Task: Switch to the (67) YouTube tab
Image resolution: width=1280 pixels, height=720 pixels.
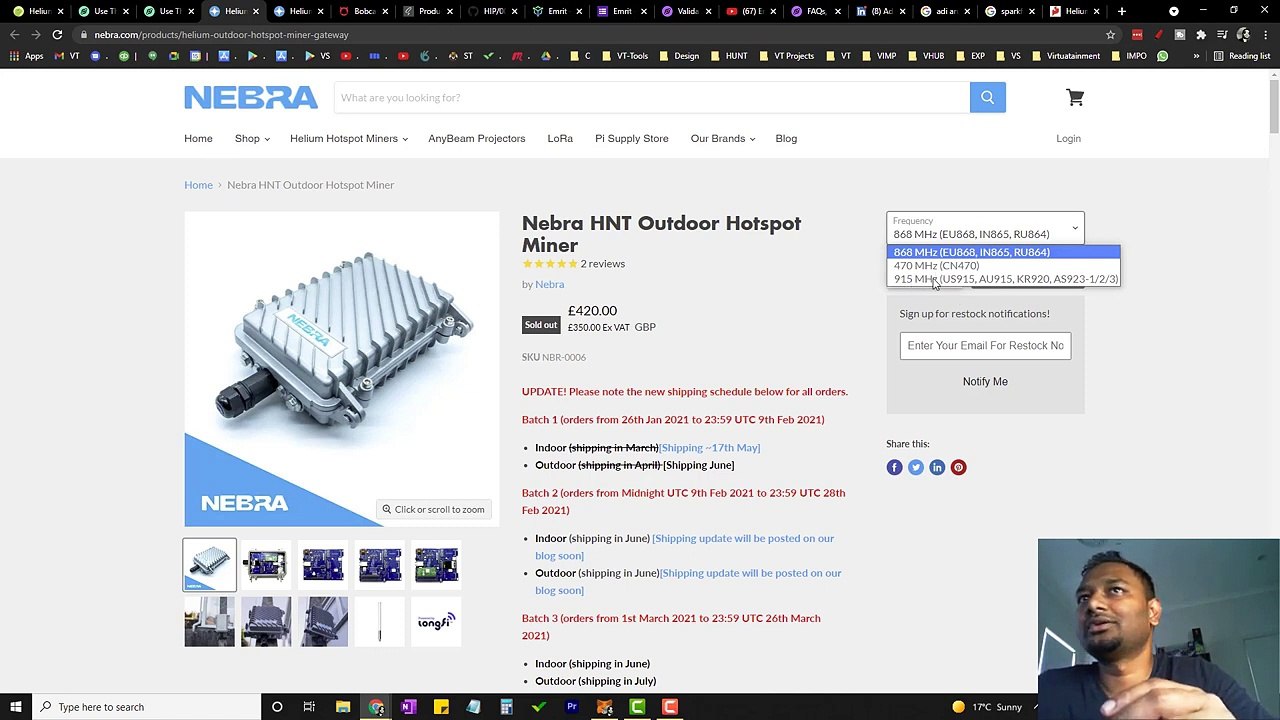Action: [753, 11]
